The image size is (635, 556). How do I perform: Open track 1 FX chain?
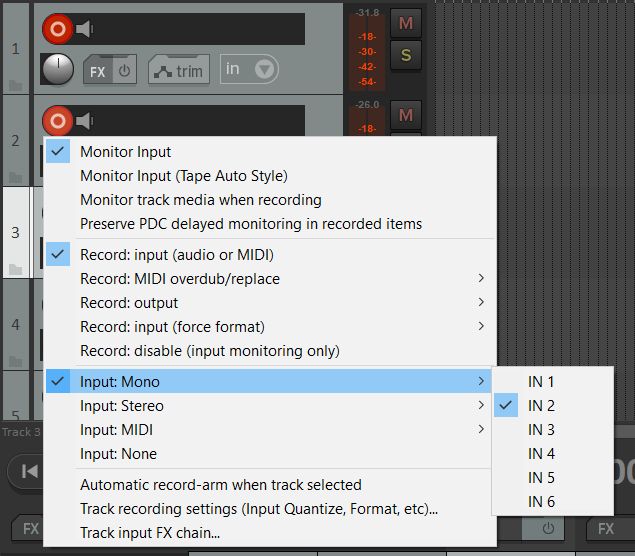(97, 71)
